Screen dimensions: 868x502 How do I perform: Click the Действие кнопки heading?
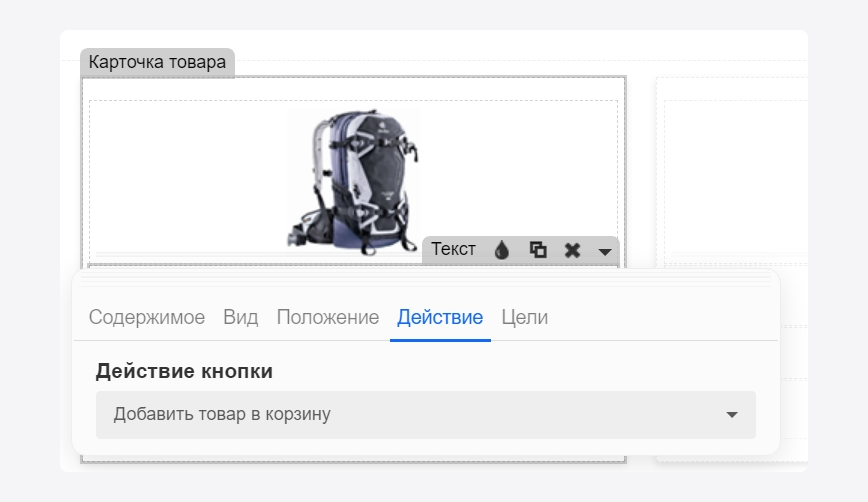pyautogui.click(x=184, y=371)
